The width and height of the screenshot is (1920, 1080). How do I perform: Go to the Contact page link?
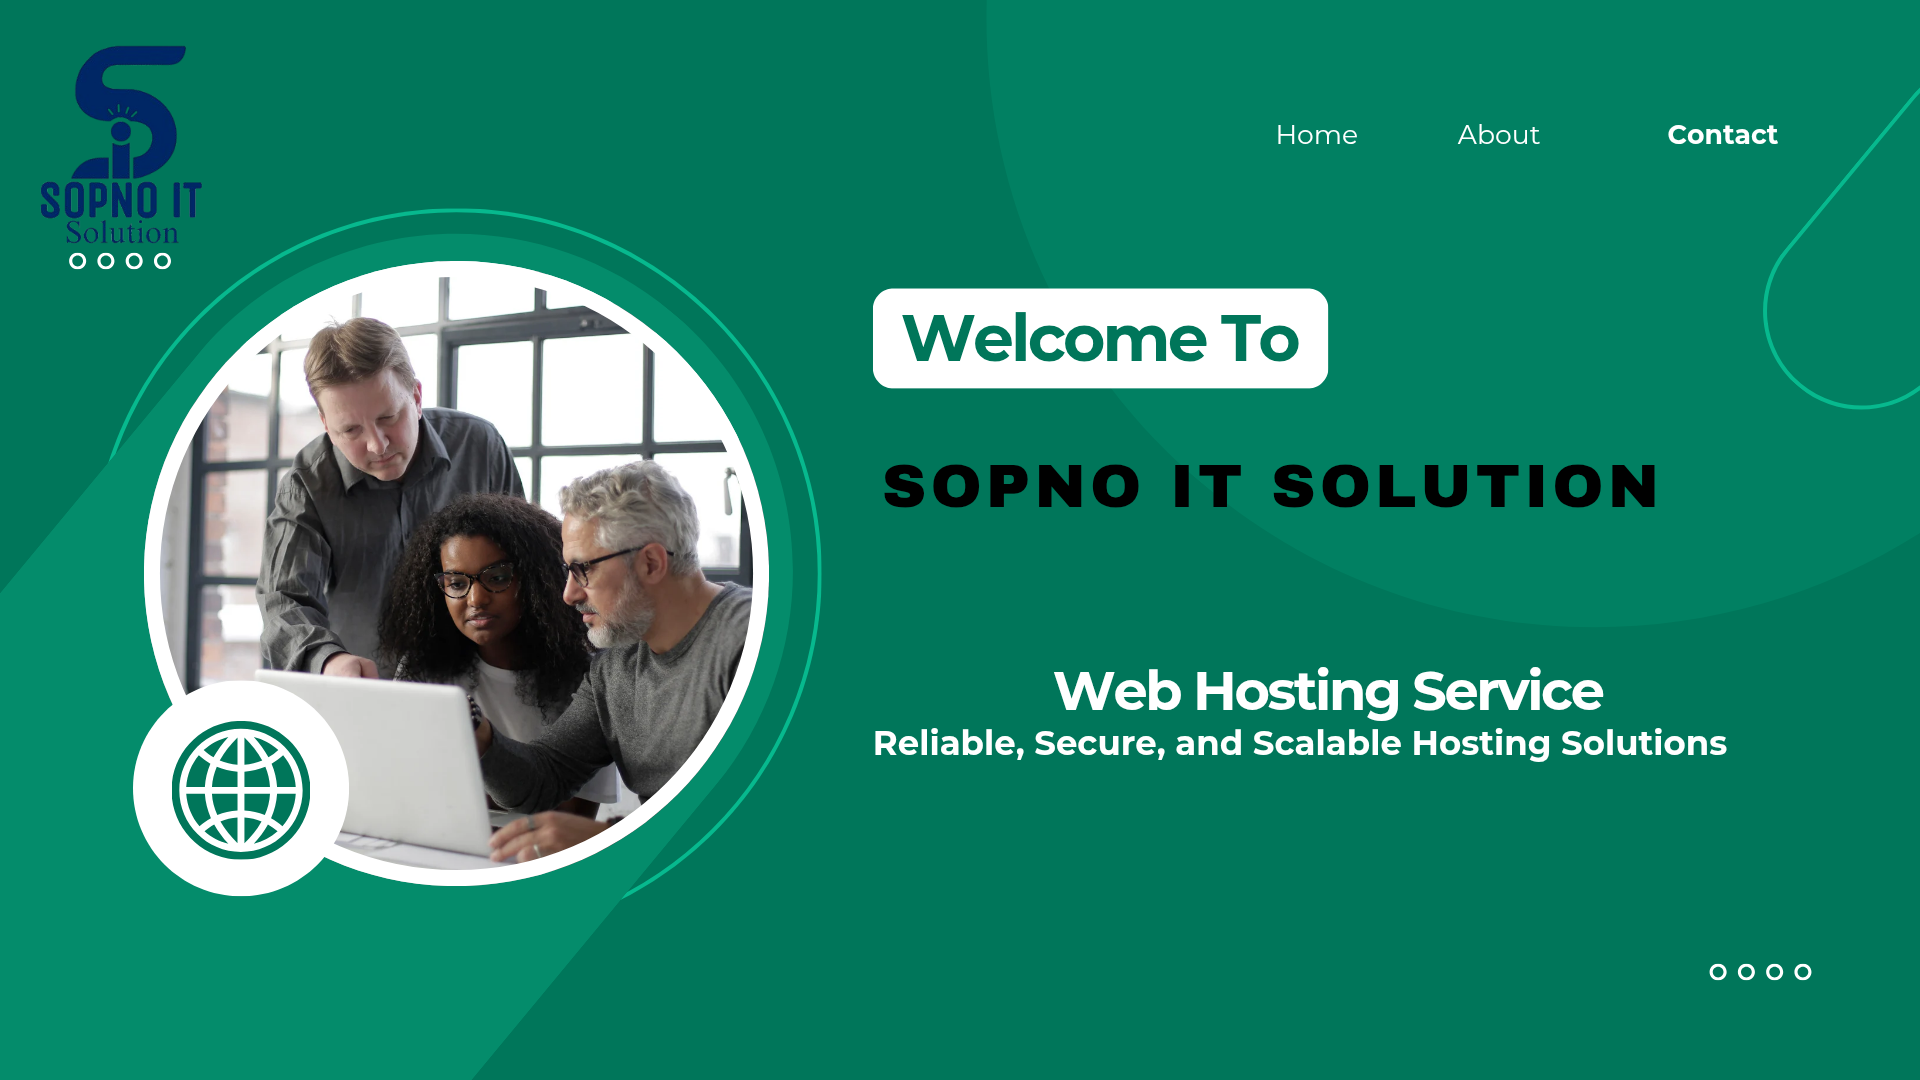tap(1722, 135)
